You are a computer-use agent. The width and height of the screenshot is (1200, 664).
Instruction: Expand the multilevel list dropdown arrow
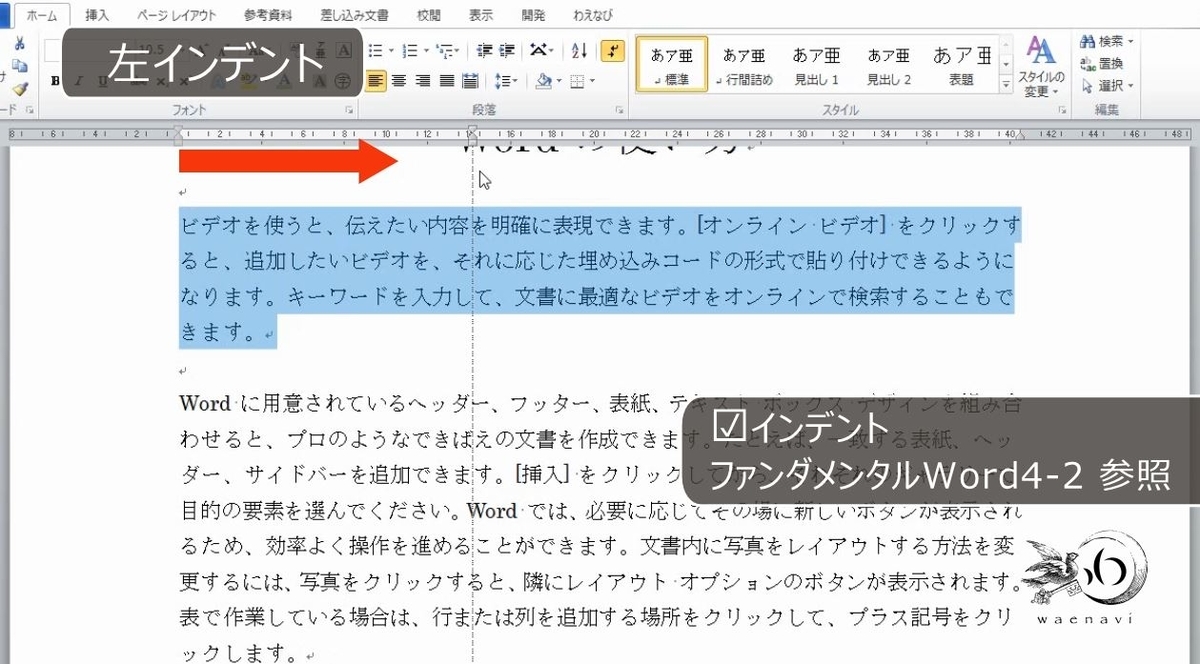(x=457, y=50)
